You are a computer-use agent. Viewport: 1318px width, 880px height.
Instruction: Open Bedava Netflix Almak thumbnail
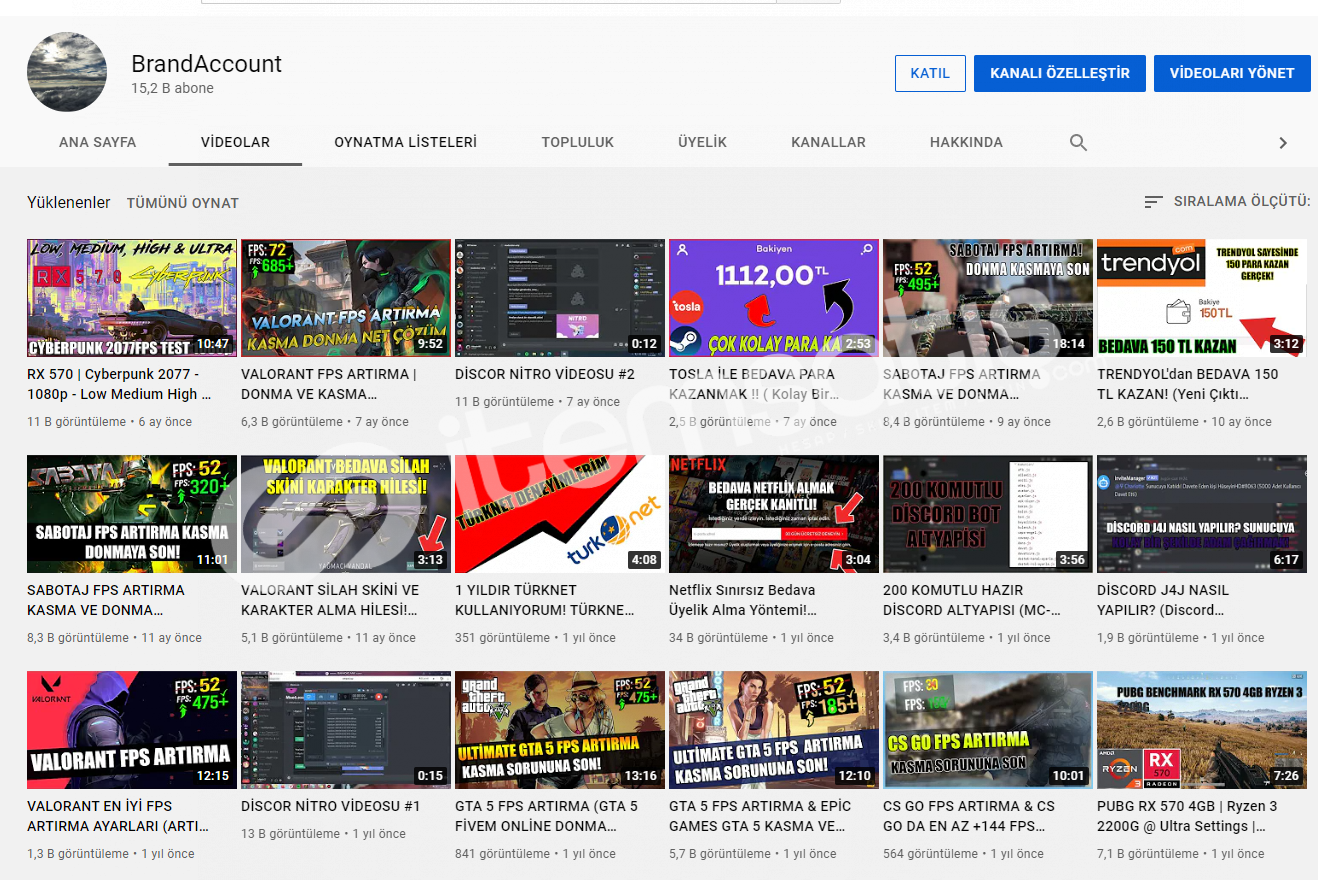click(x=774, y=514)
